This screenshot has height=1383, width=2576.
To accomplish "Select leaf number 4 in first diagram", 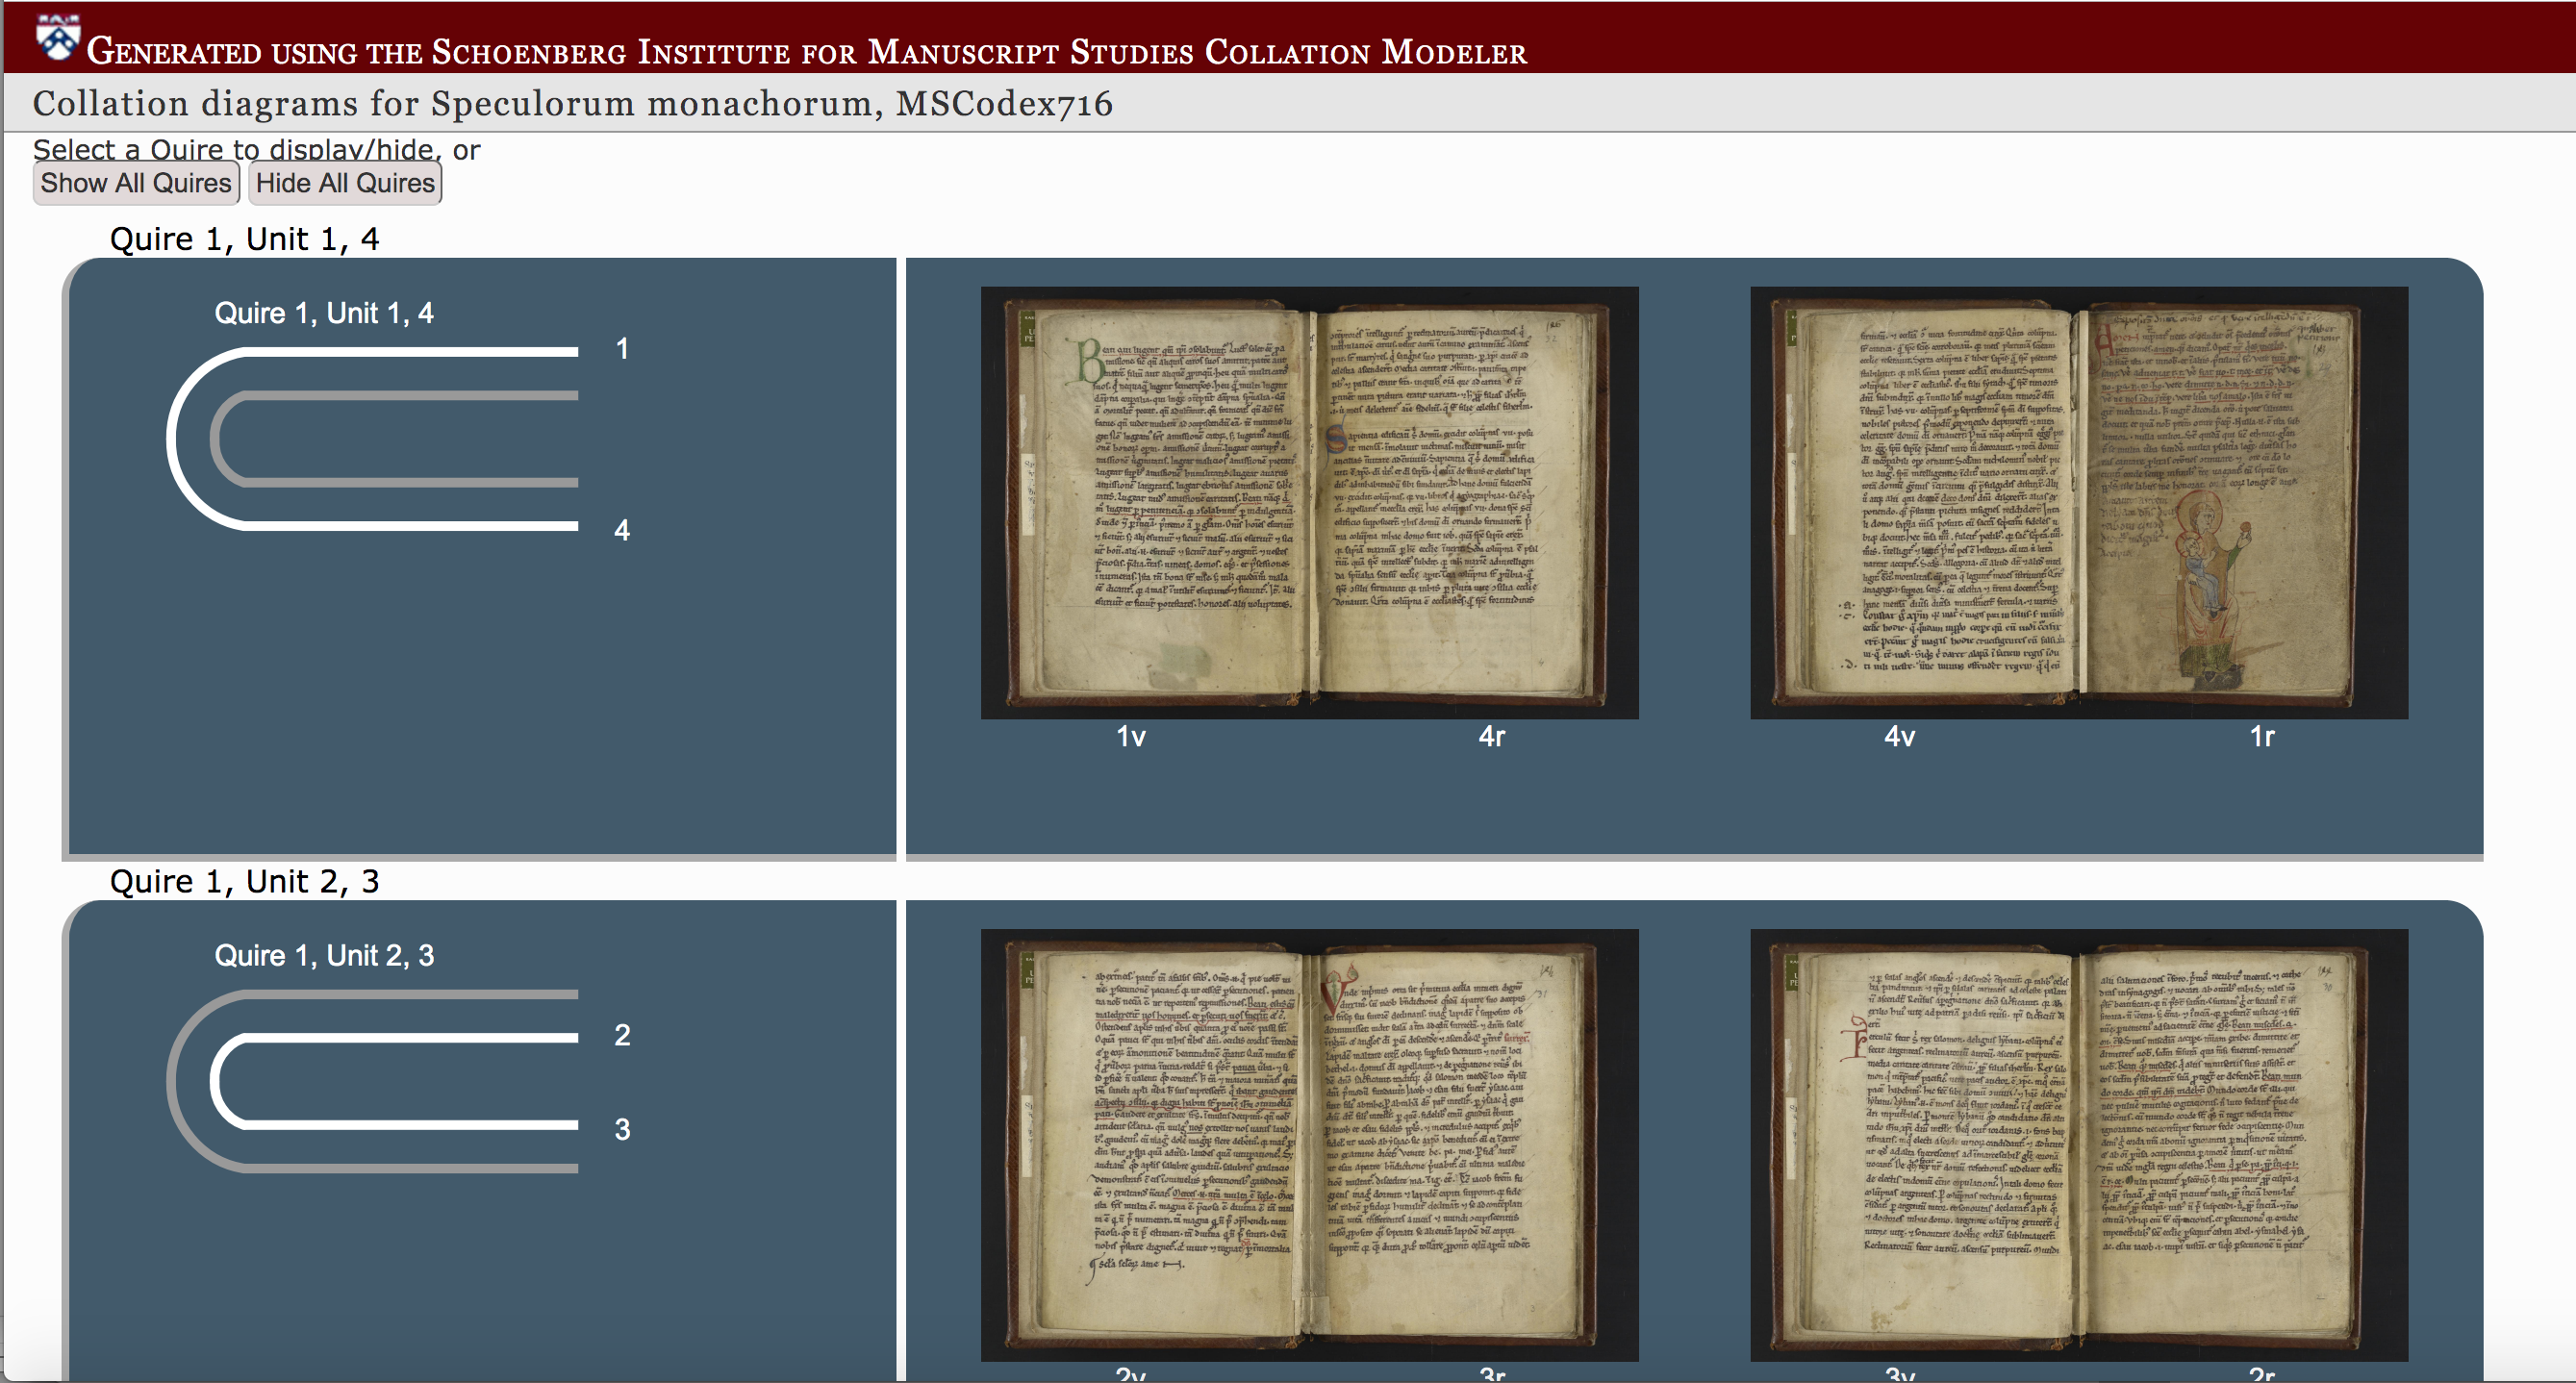I will coord(622,530).
